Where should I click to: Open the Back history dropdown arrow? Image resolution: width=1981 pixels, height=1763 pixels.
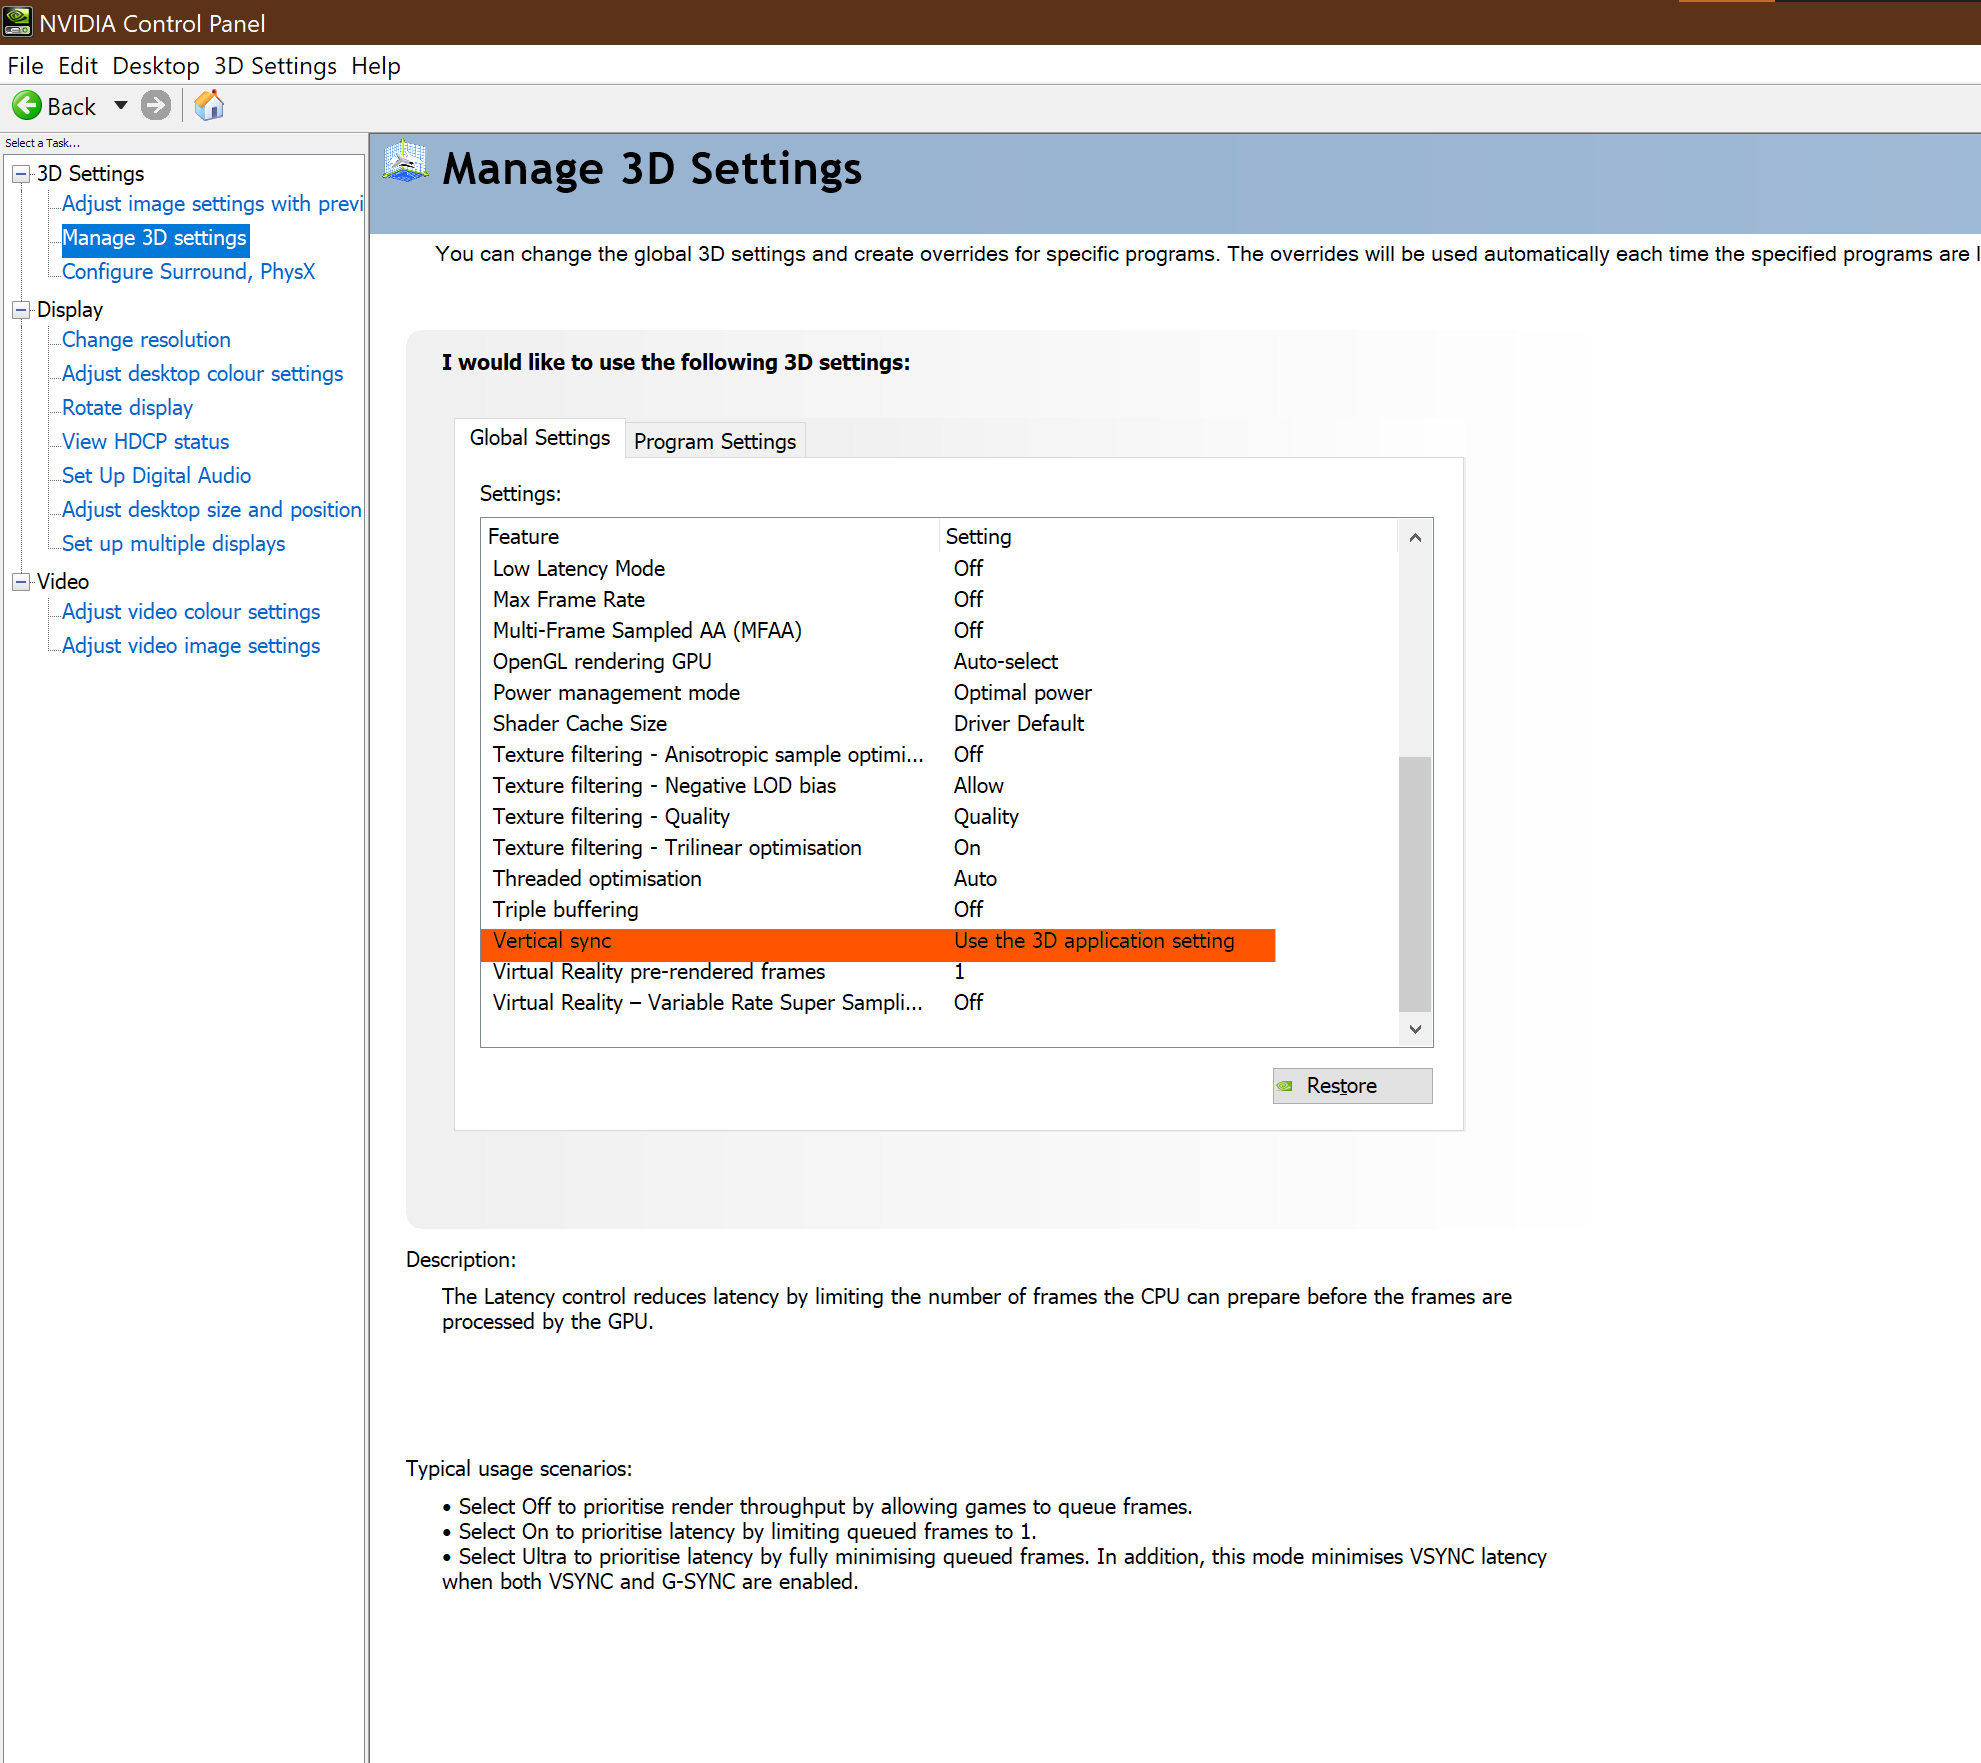coord(121,106)
